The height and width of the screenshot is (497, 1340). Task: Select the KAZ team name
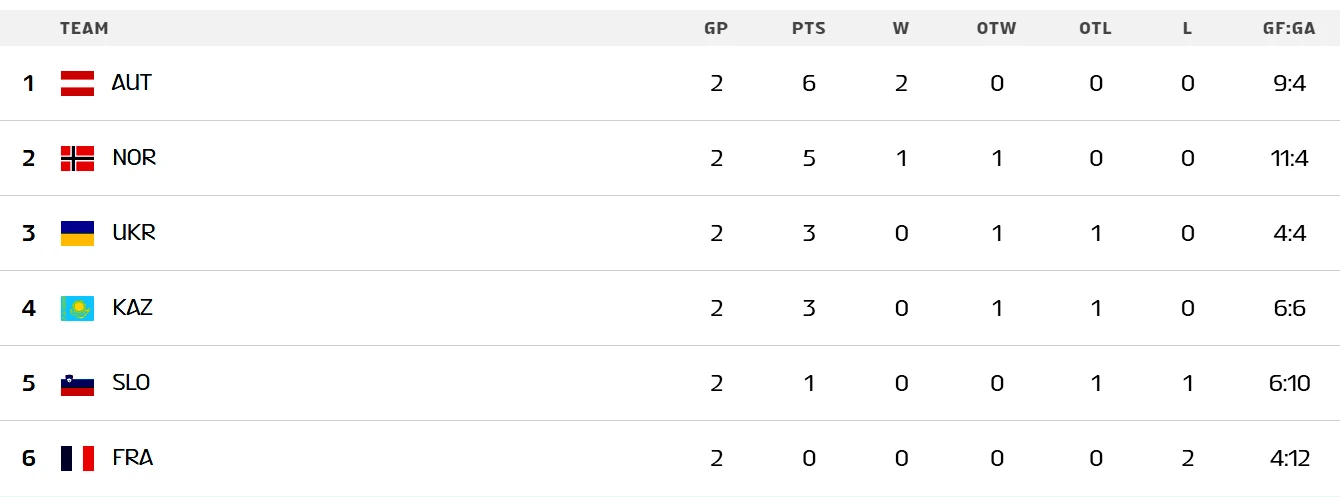point(133,308)
